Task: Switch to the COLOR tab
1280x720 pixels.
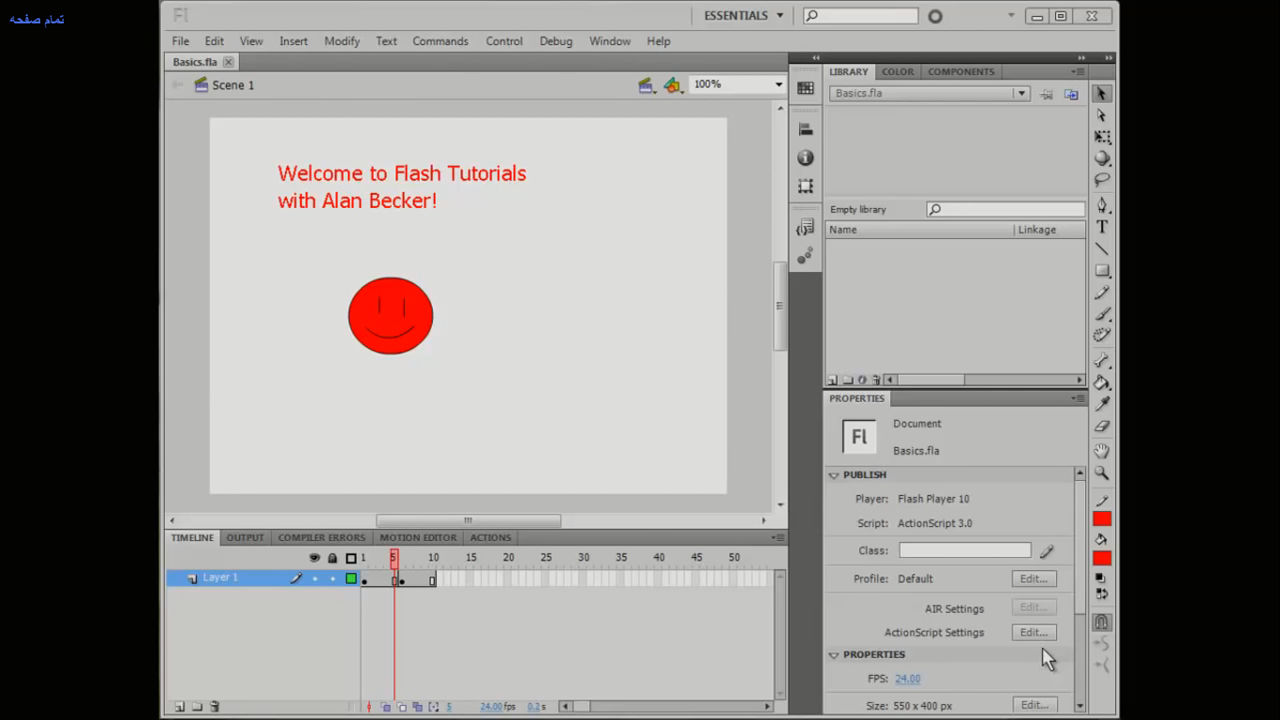Action: [897, 72]
